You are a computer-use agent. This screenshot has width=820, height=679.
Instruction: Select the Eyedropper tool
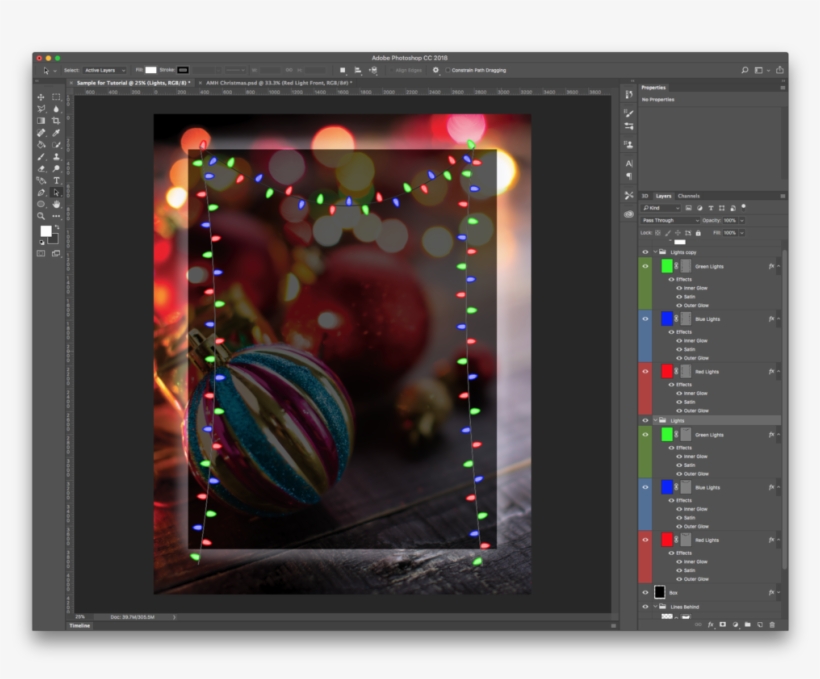pyautogui.click(x=58, y=132)
